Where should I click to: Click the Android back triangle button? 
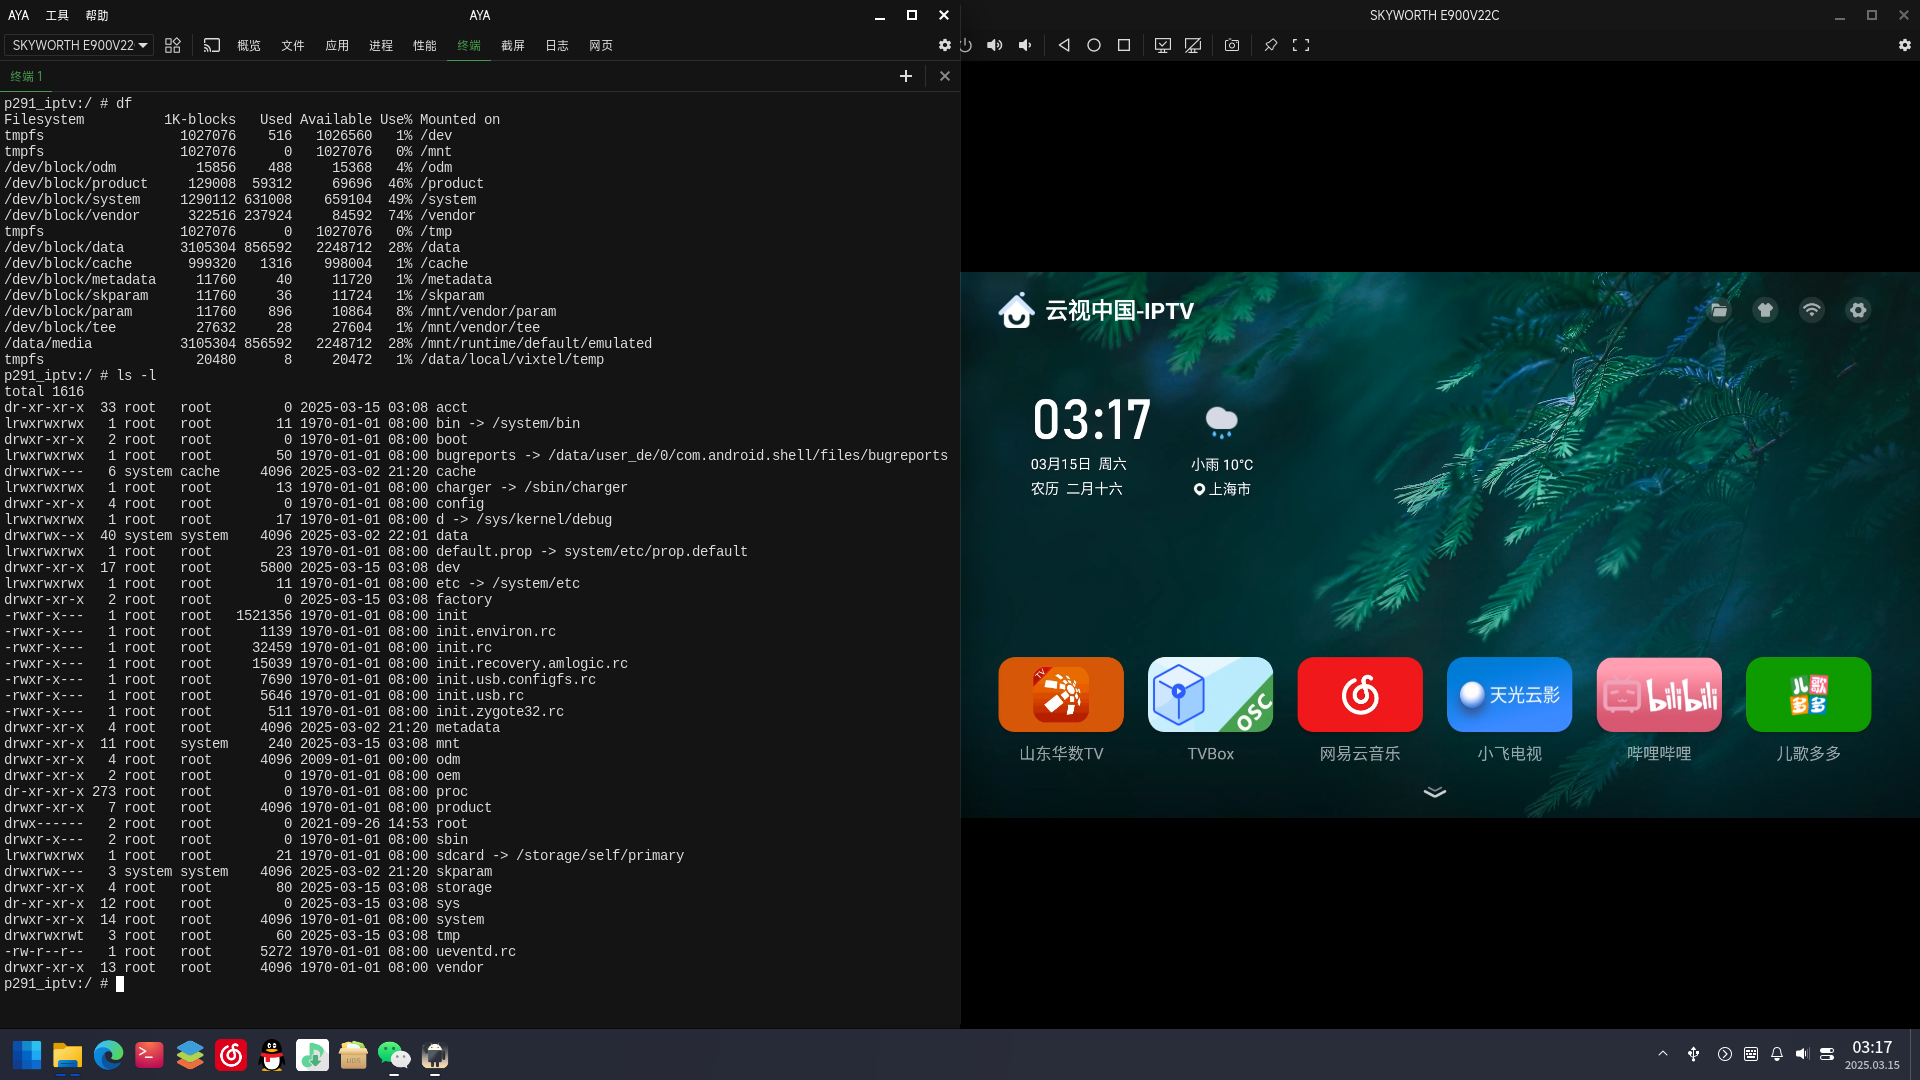pos(1064,45)
